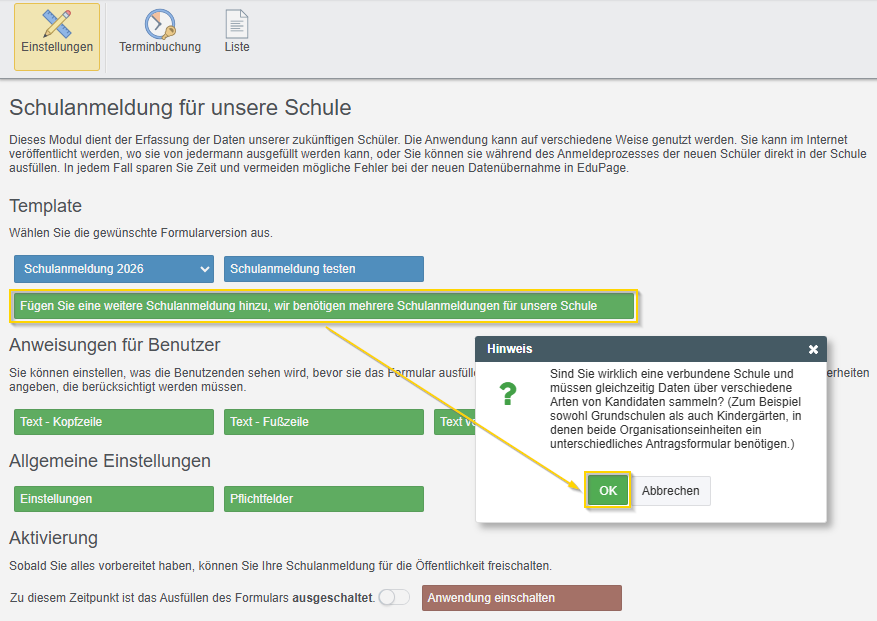
Task: Click the Anwendung einschalten button
Action: point(521,598)
